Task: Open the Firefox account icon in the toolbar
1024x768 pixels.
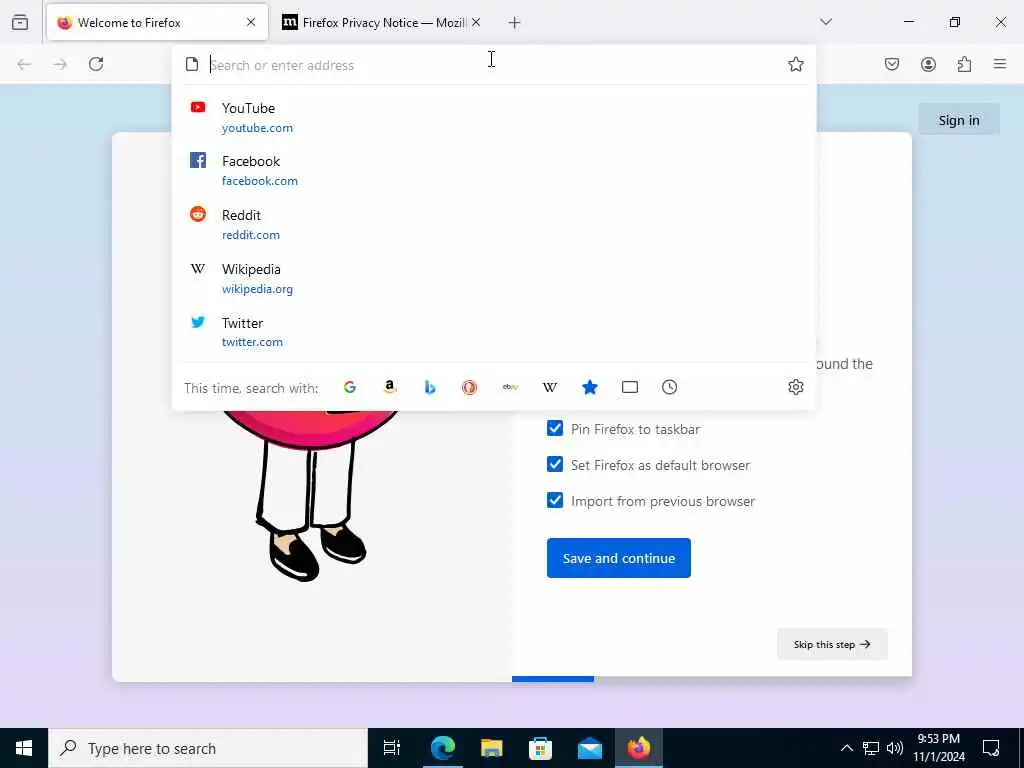Action: (x=928, y=64)
